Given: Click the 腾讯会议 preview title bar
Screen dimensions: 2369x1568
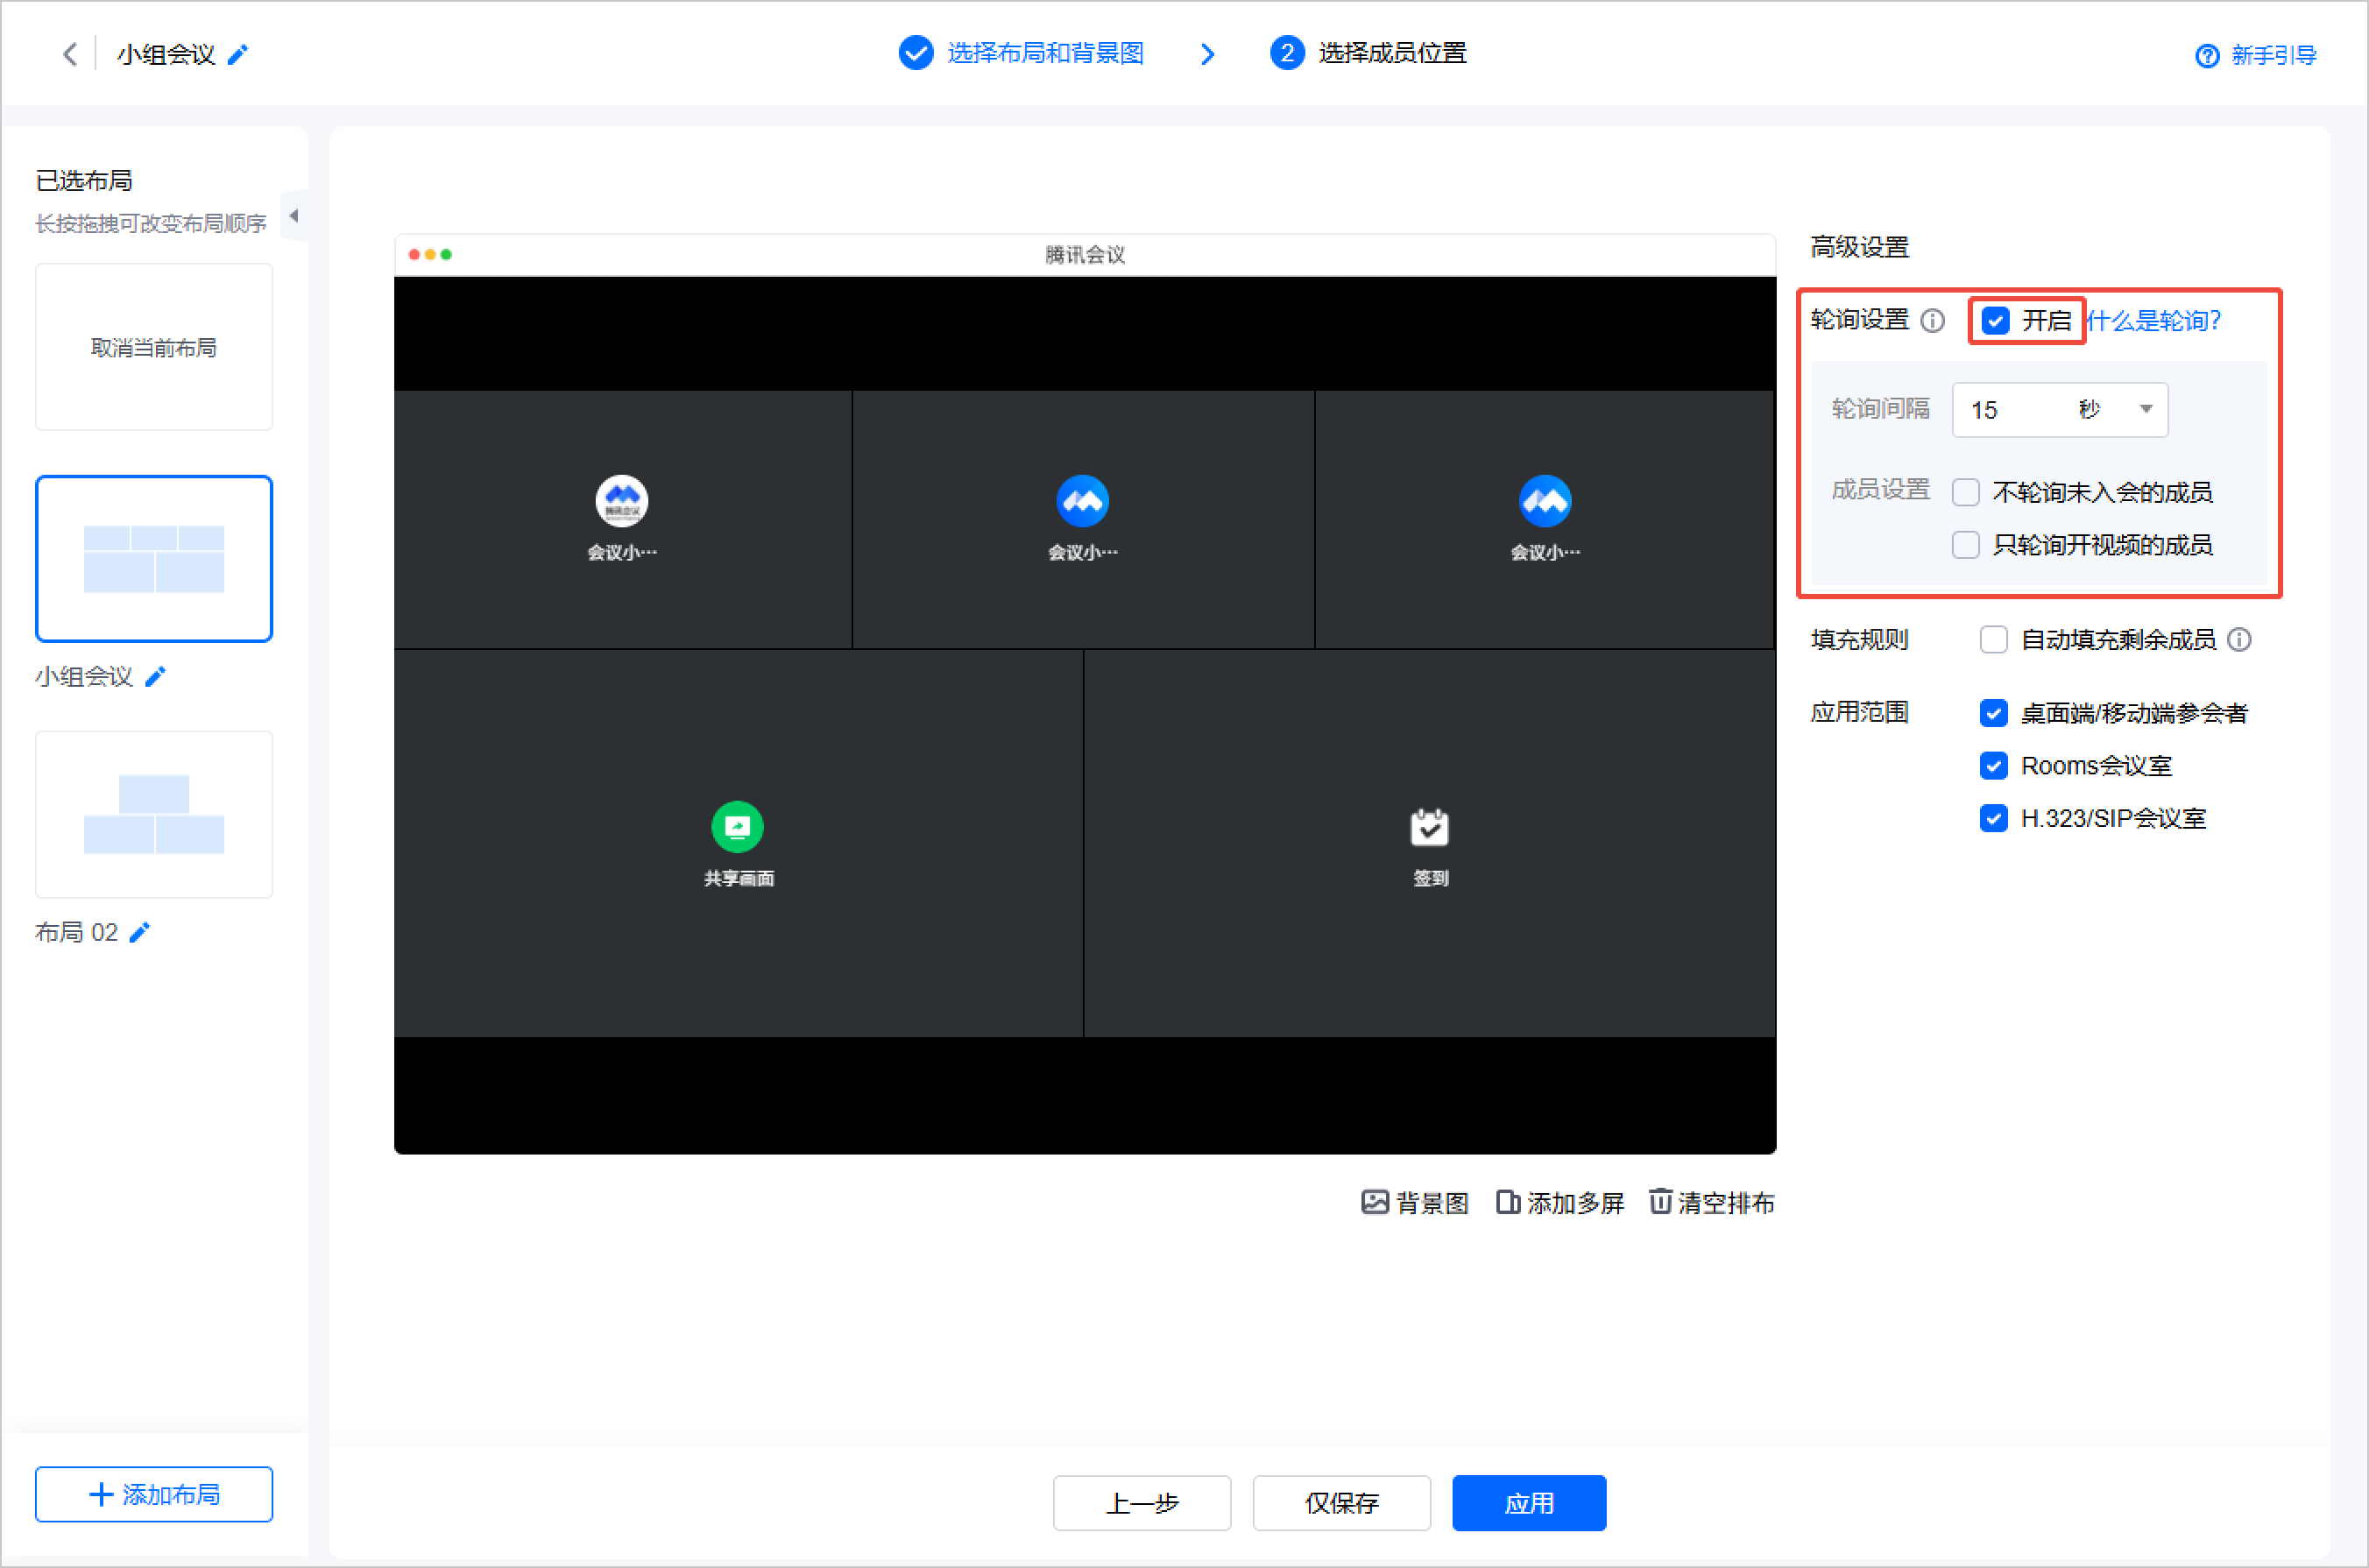Looking at the screenshot, I should point(1085,255).
